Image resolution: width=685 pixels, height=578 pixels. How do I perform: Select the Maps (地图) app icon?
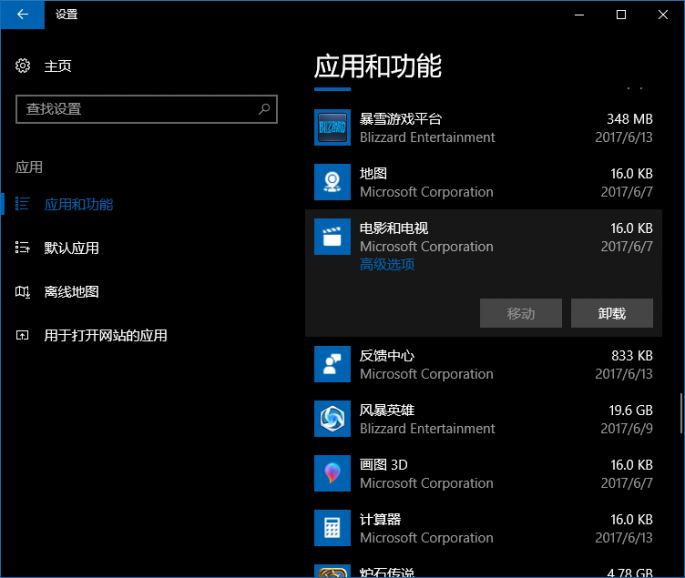click(332, 182)
